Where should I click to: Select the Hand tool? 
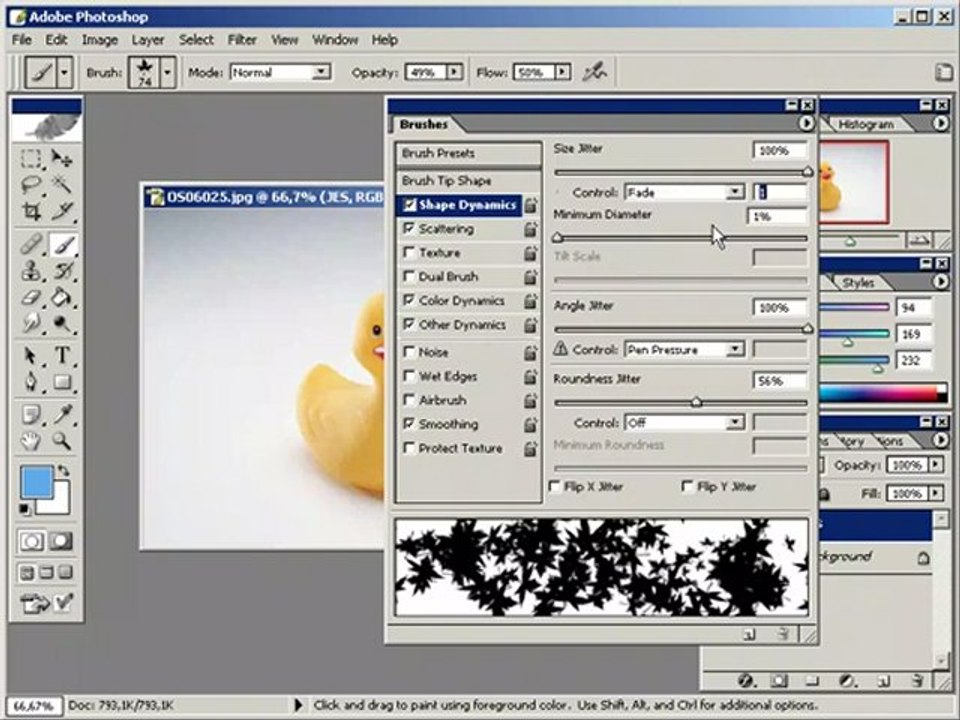pyautogui.click(x=31, y=440)
